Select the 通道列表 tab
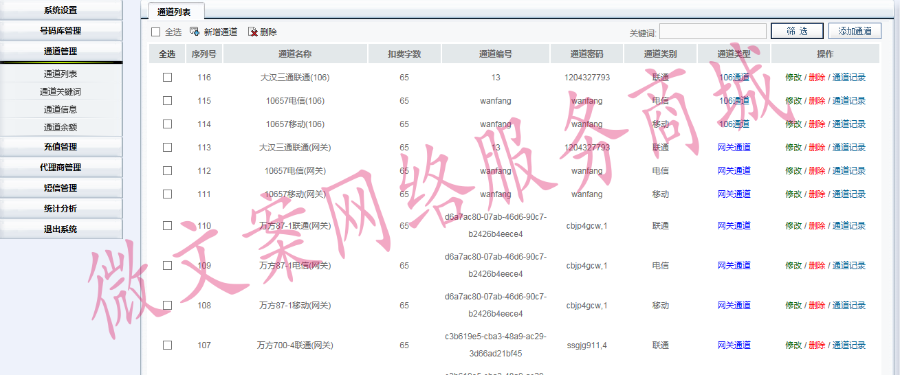900x375 pixels. (x=175, y=10)
